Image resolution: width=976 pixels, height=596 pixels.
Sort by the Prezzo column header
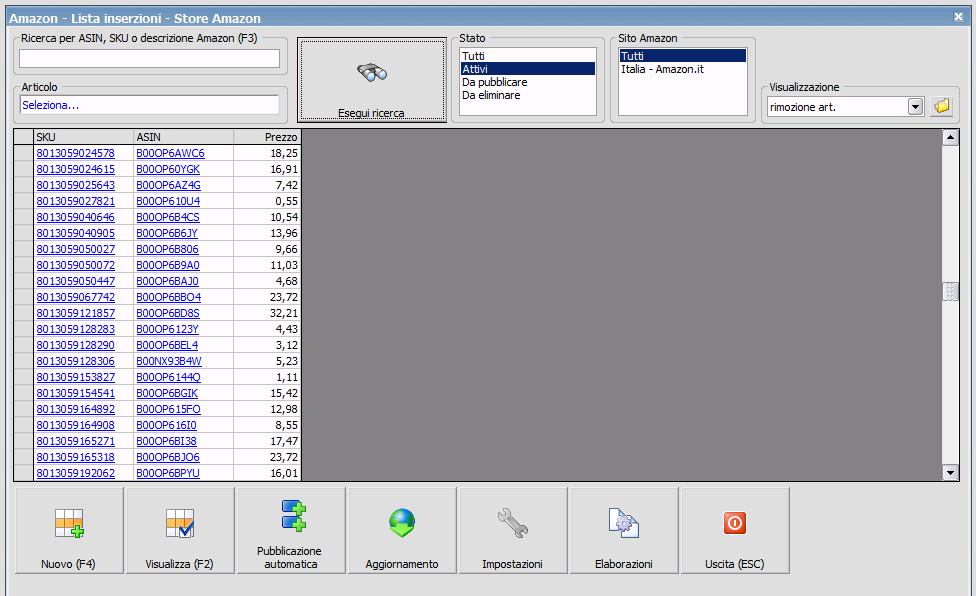pyautogui.click(x=268, y=137)
